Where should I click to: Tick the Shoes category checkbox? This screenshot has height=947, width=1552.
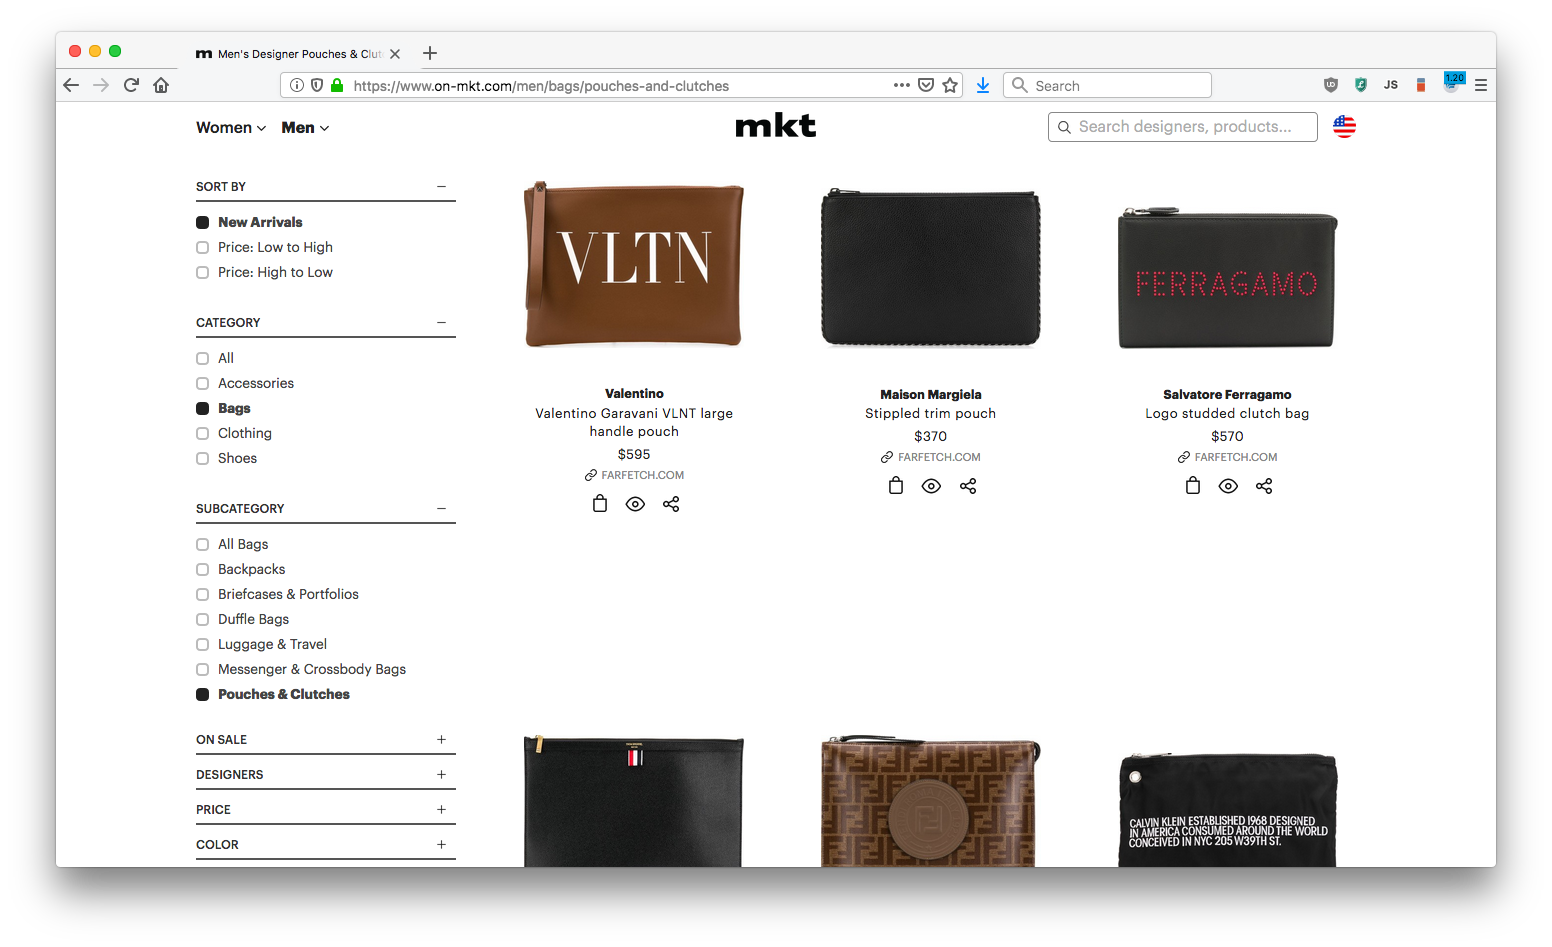pyautogui.click(x=202, y=458)
